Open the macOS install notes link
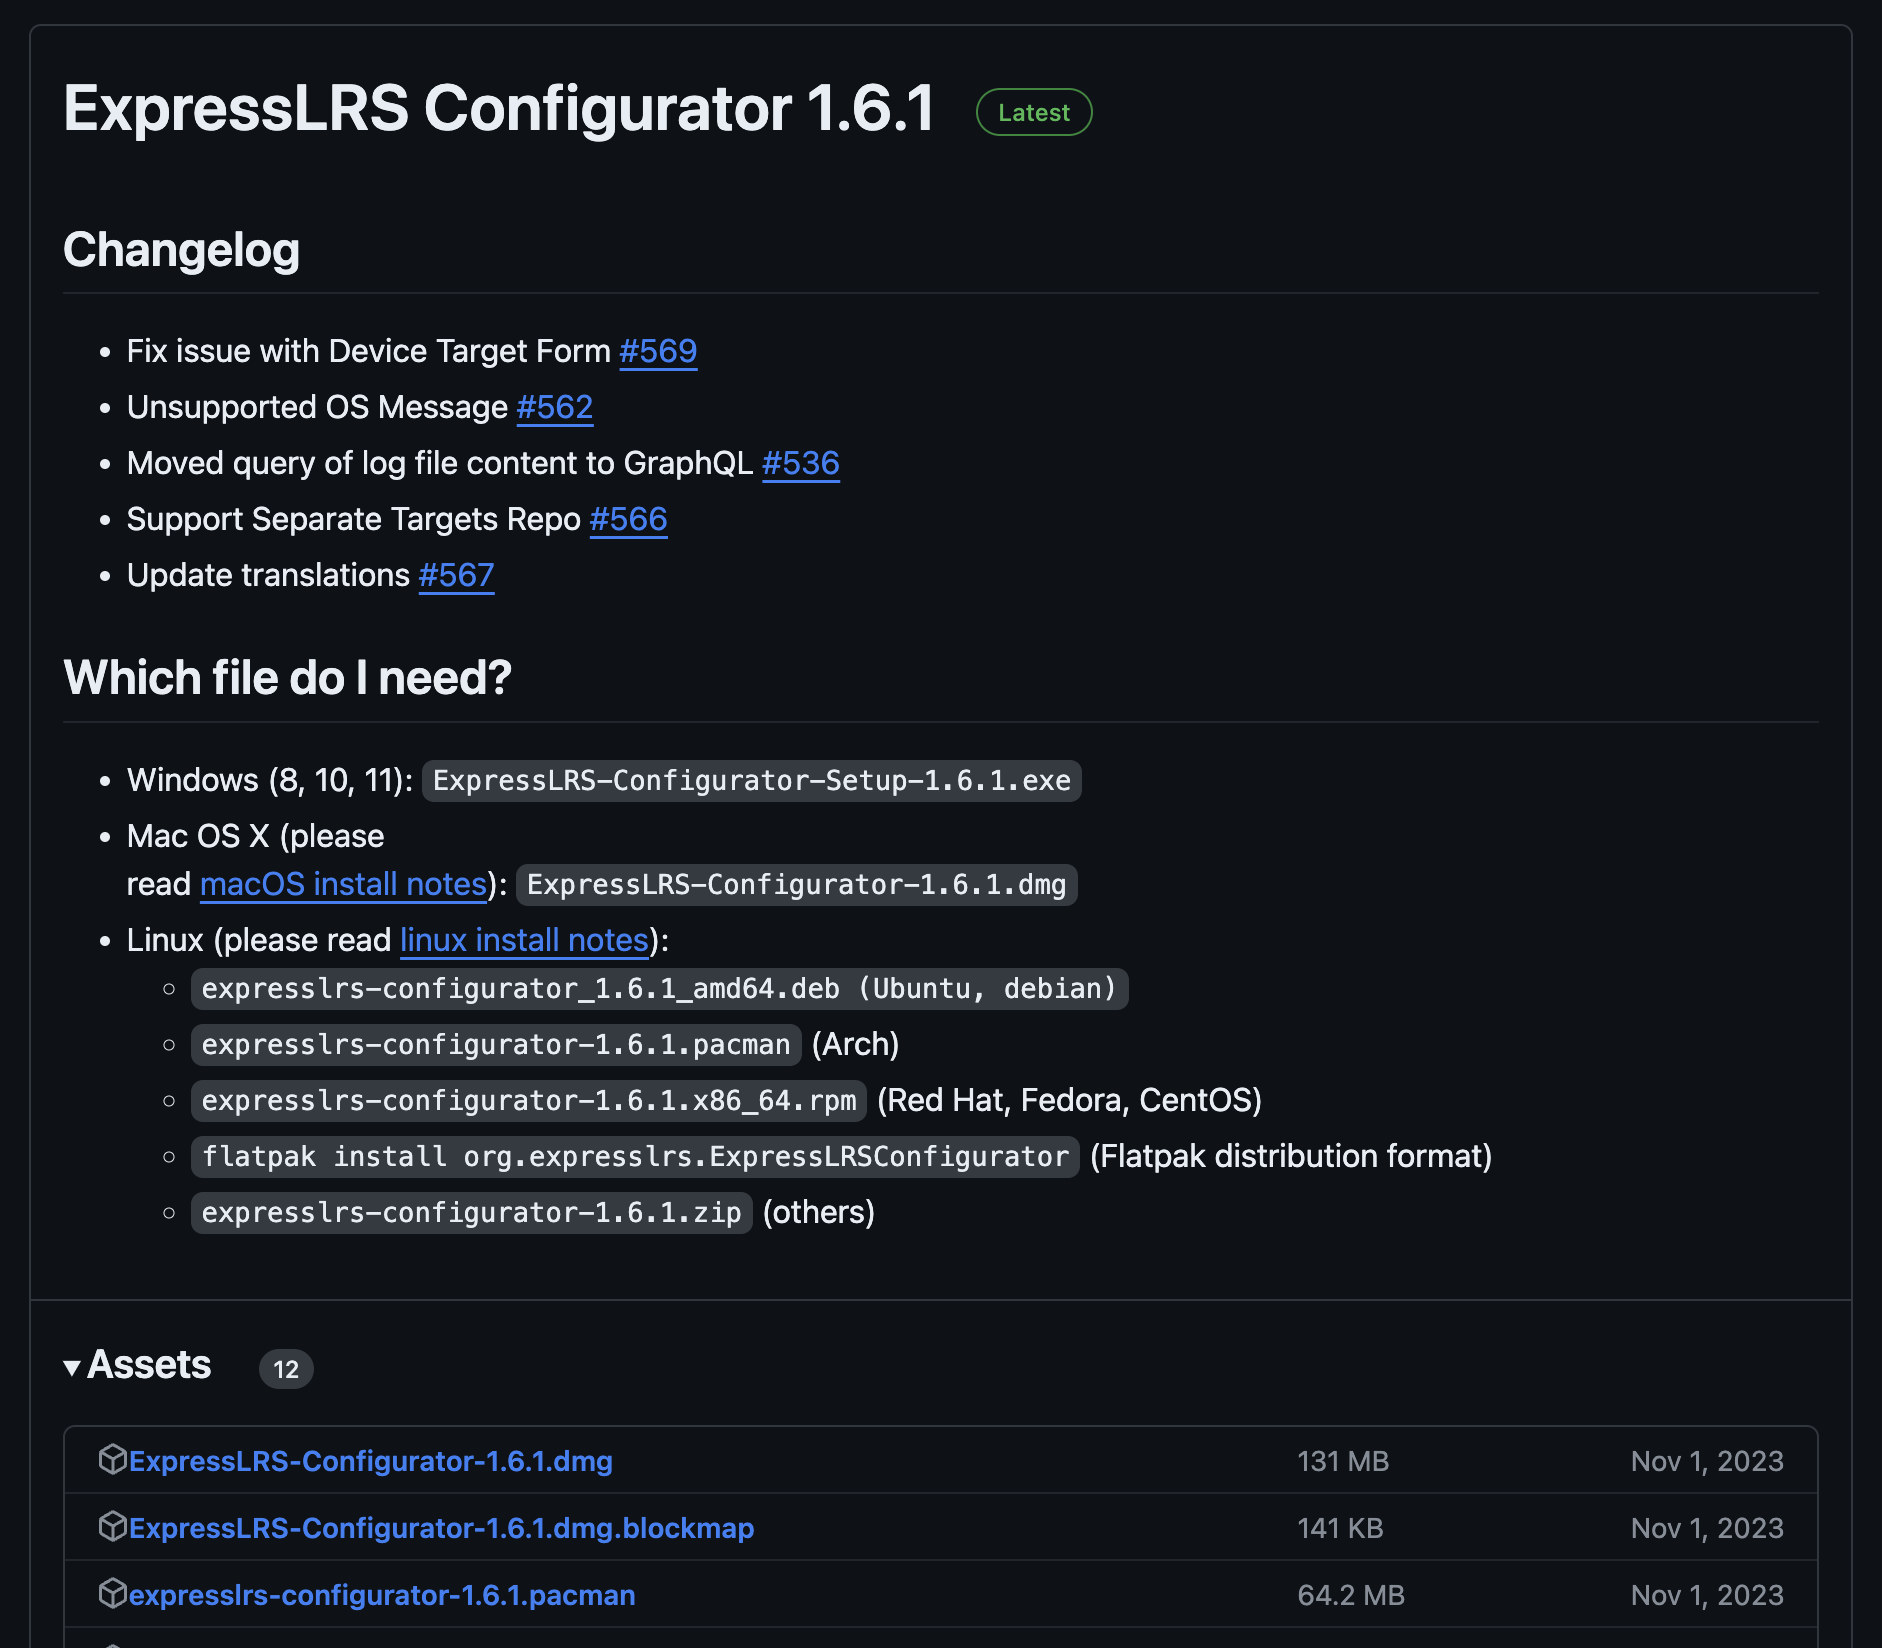The width and height of the screenshot is (1882, 1648). [343, 884]
